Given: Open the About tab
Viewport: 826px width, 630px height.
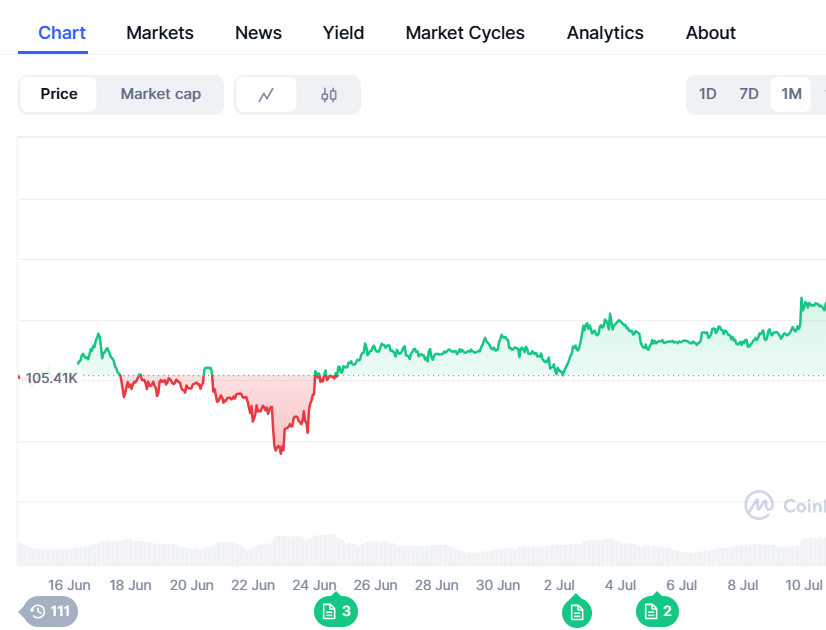Looking at the screenshot, I should tap(711, 33).
